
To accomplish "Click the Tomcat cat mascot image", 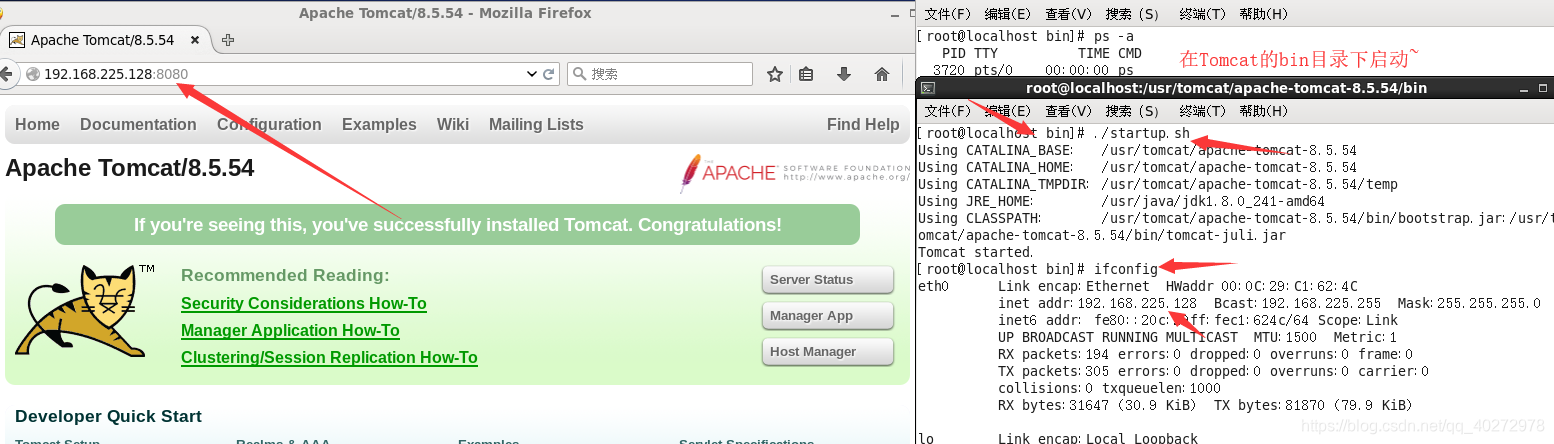I will (x=84, y=310).
